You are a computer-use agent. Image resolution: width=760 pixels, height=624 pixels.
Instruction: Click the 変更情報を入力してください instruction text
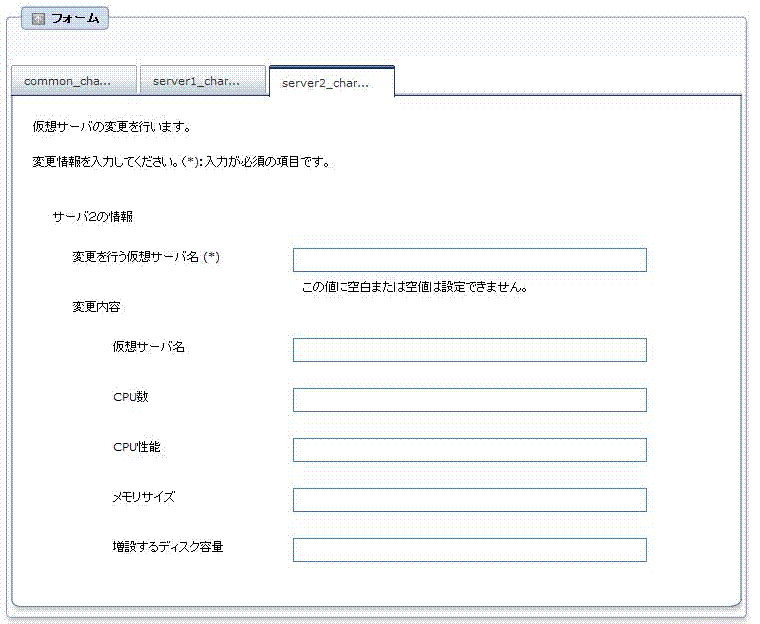(181, 161)
